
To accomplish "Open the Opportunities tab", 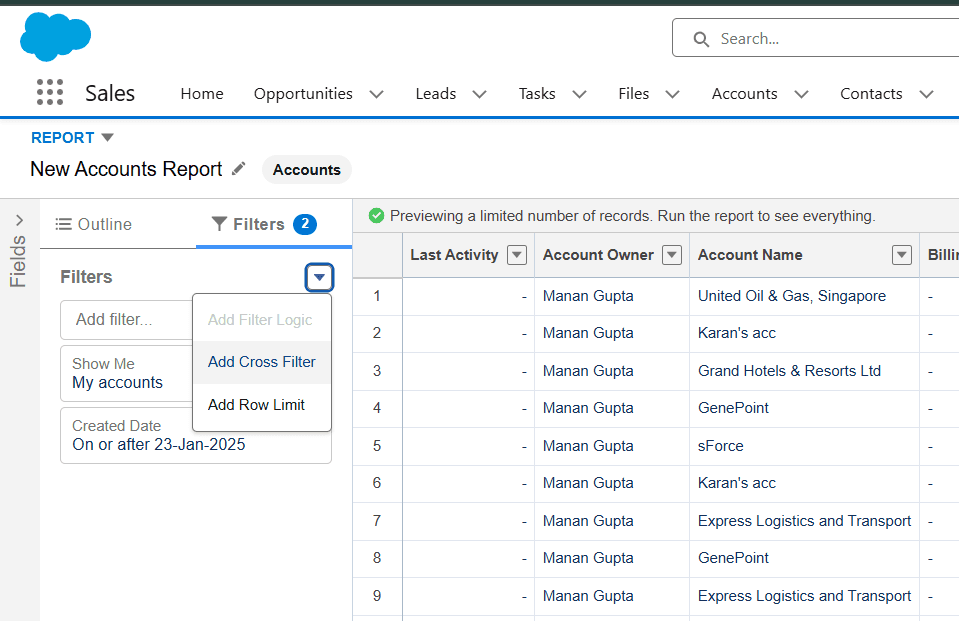I will coord(303,94).
